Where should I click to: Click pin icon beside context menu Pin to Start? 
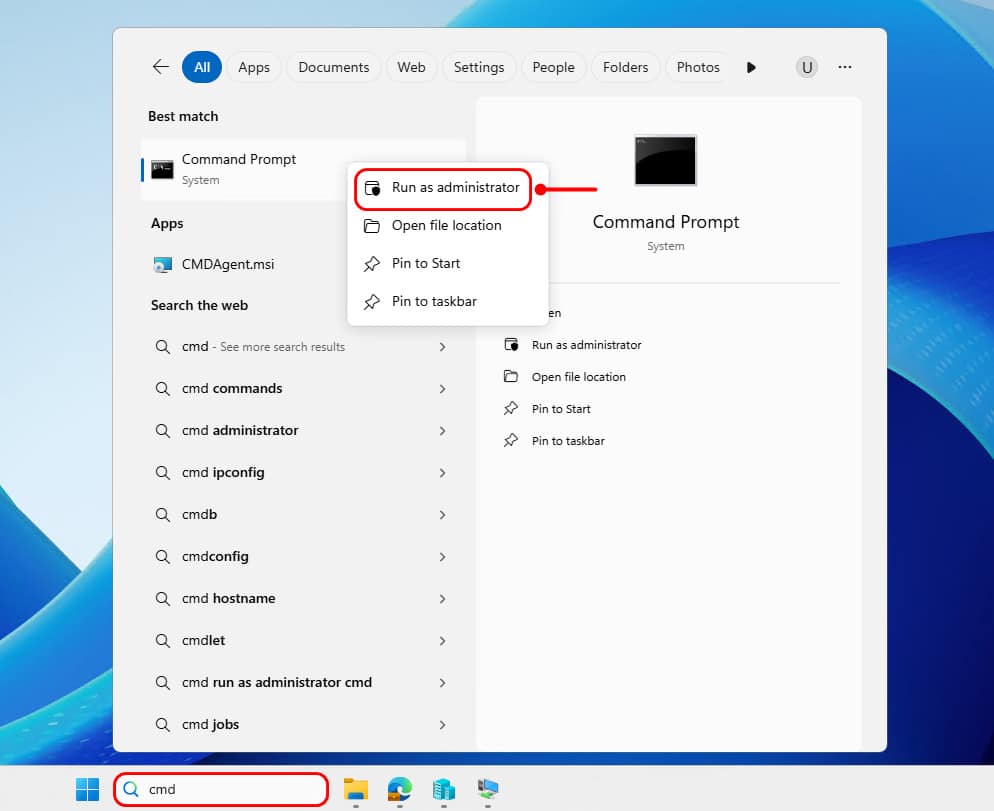(x=372, y=264)
